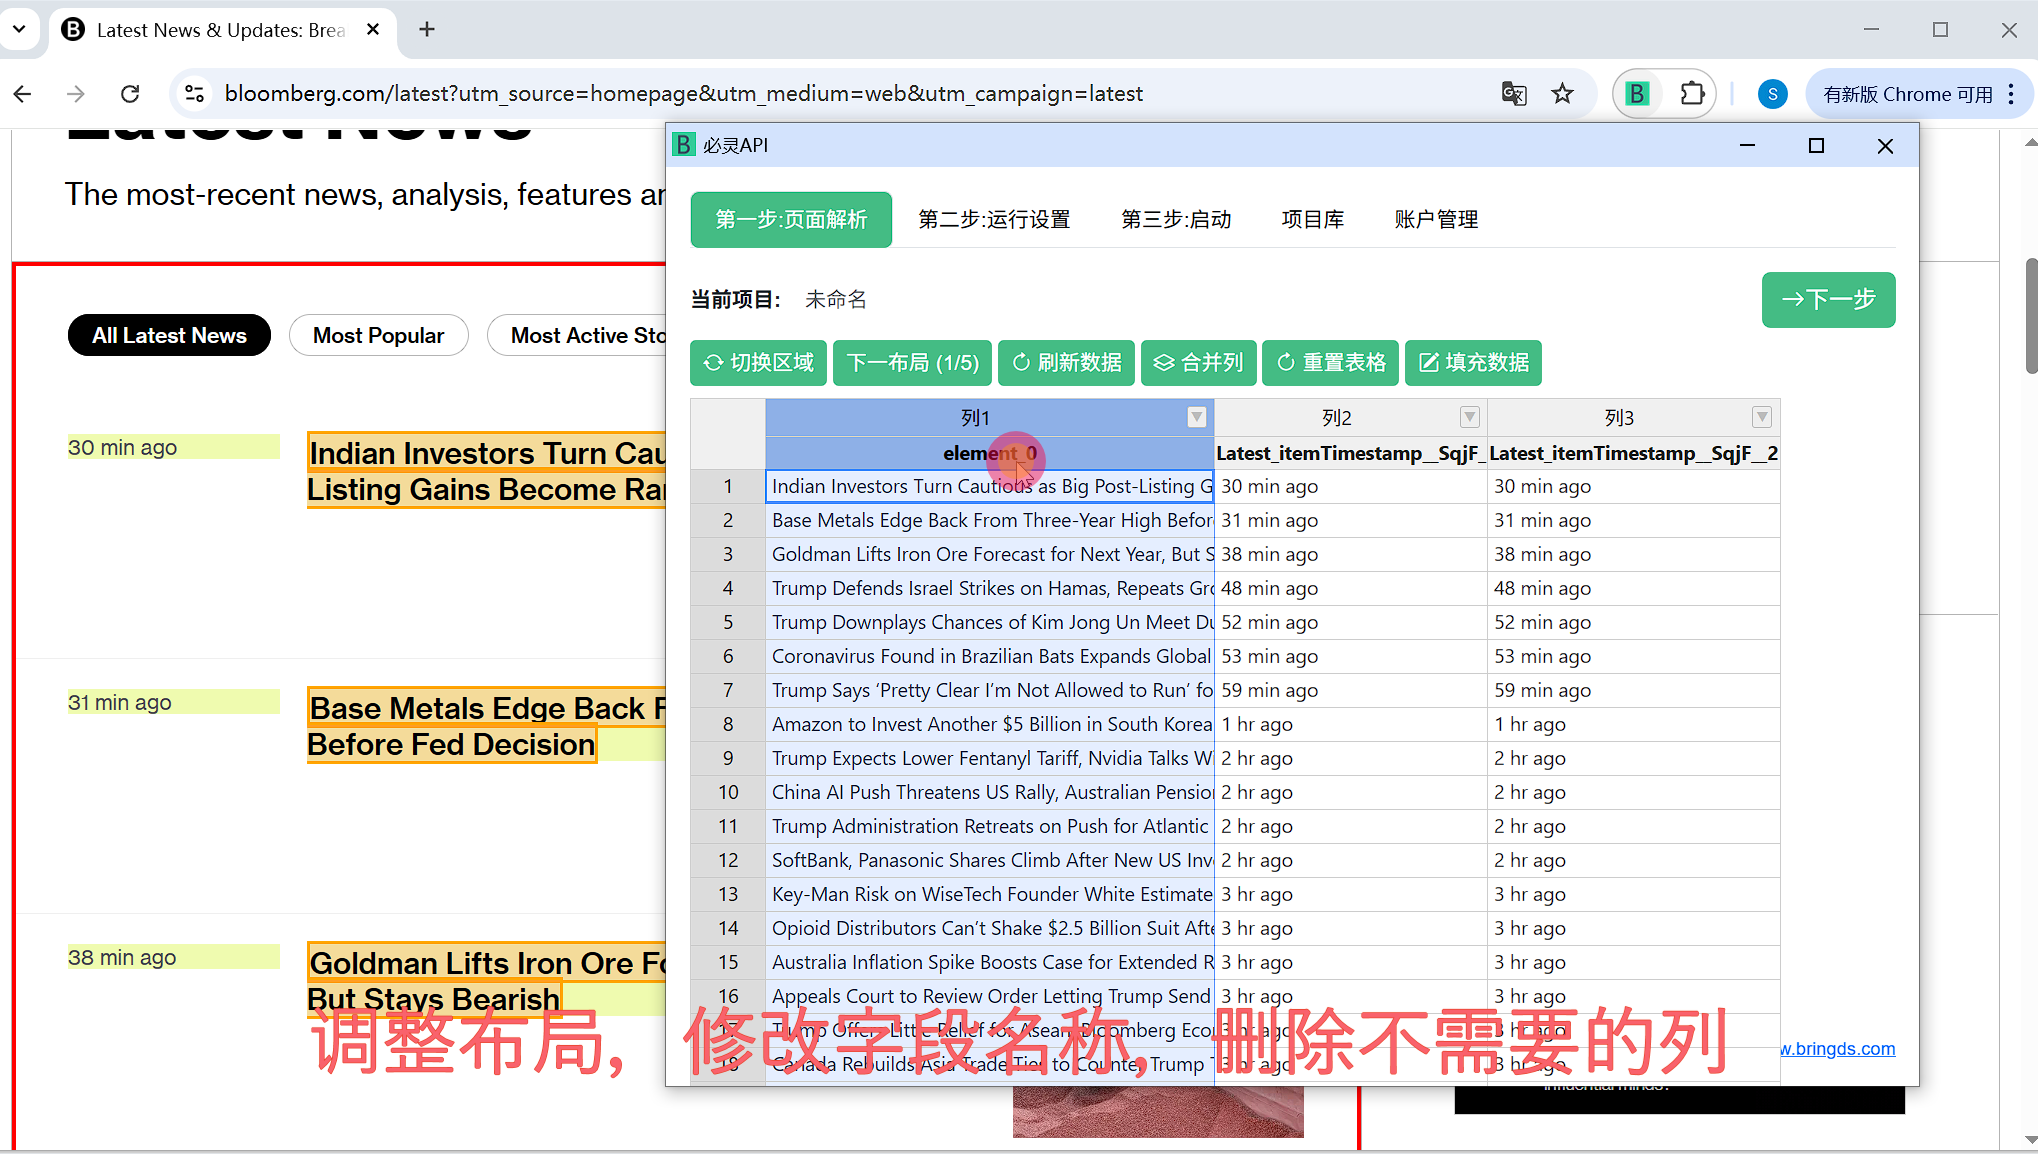The height and width of the screenshot is (1154, 2038).
Task: Select row 5 header in table
Action: click(x=728, y=622)
